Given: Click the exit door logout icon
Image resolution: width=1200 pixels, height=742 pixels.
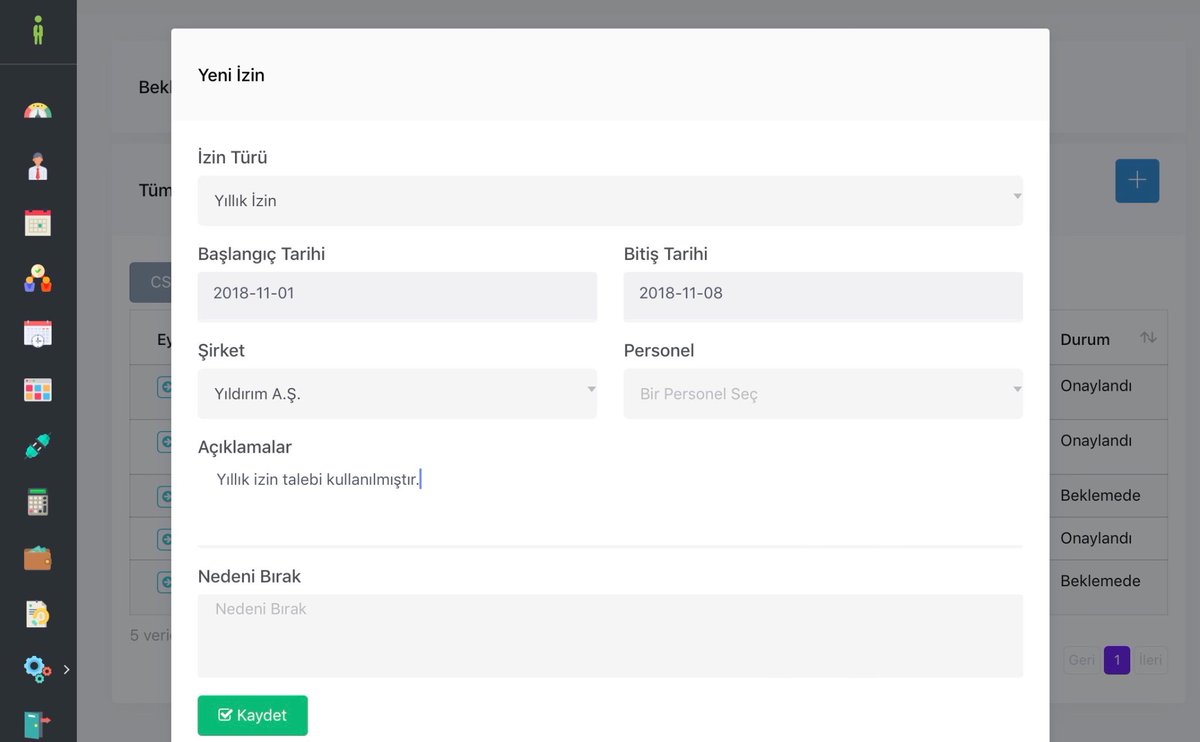Looking at the screenshot, I should (38, 725).
